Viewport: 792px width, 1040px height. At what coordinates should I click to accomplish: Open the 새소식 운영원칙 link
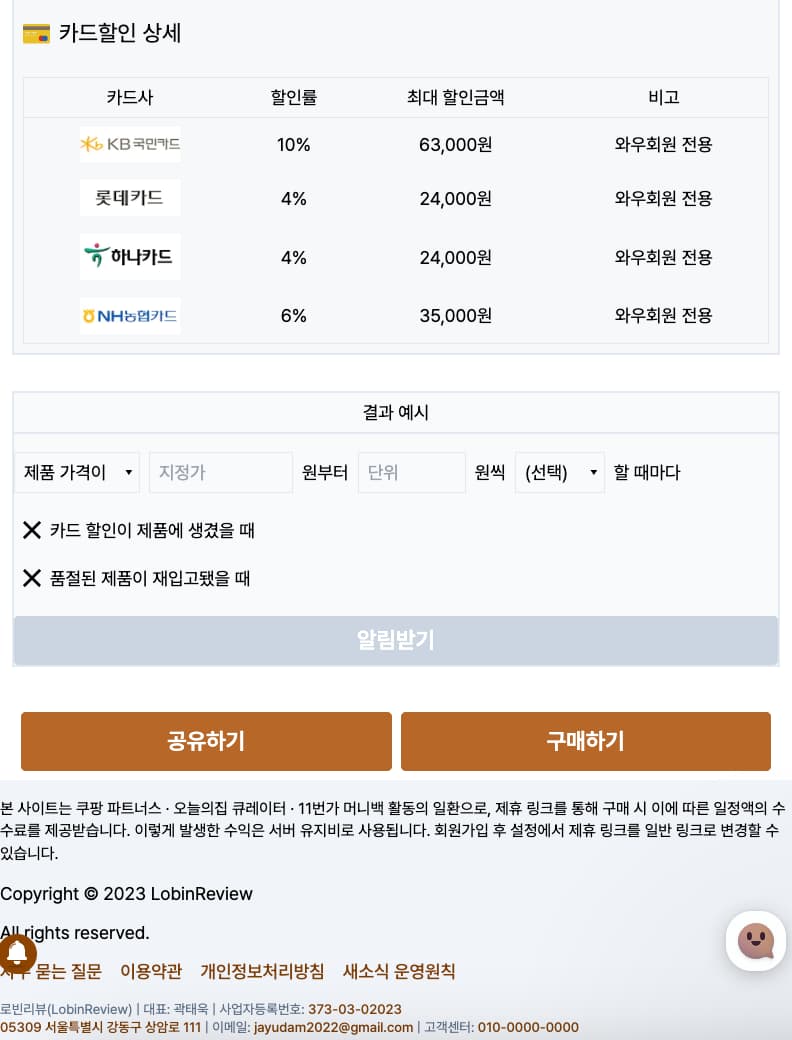pyautogui.click(x=399, y=971)
